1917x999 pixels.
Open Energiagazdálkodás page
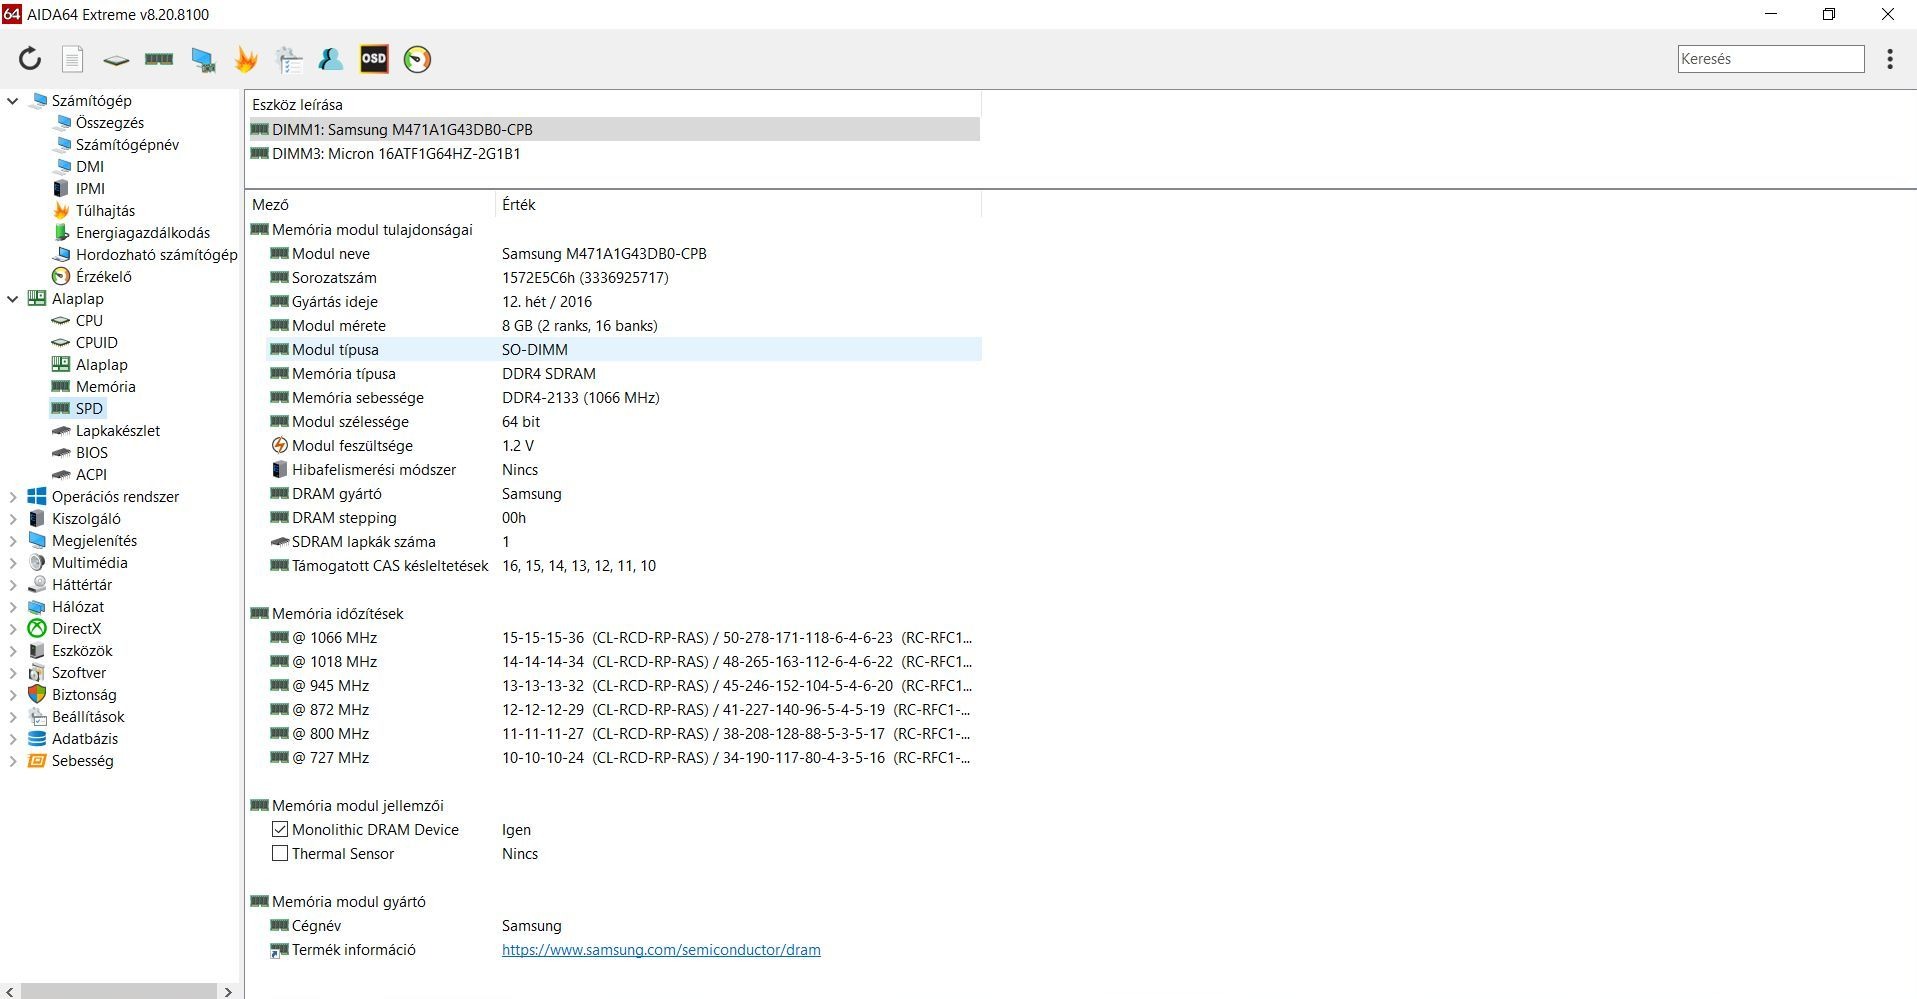click(143, 233)
